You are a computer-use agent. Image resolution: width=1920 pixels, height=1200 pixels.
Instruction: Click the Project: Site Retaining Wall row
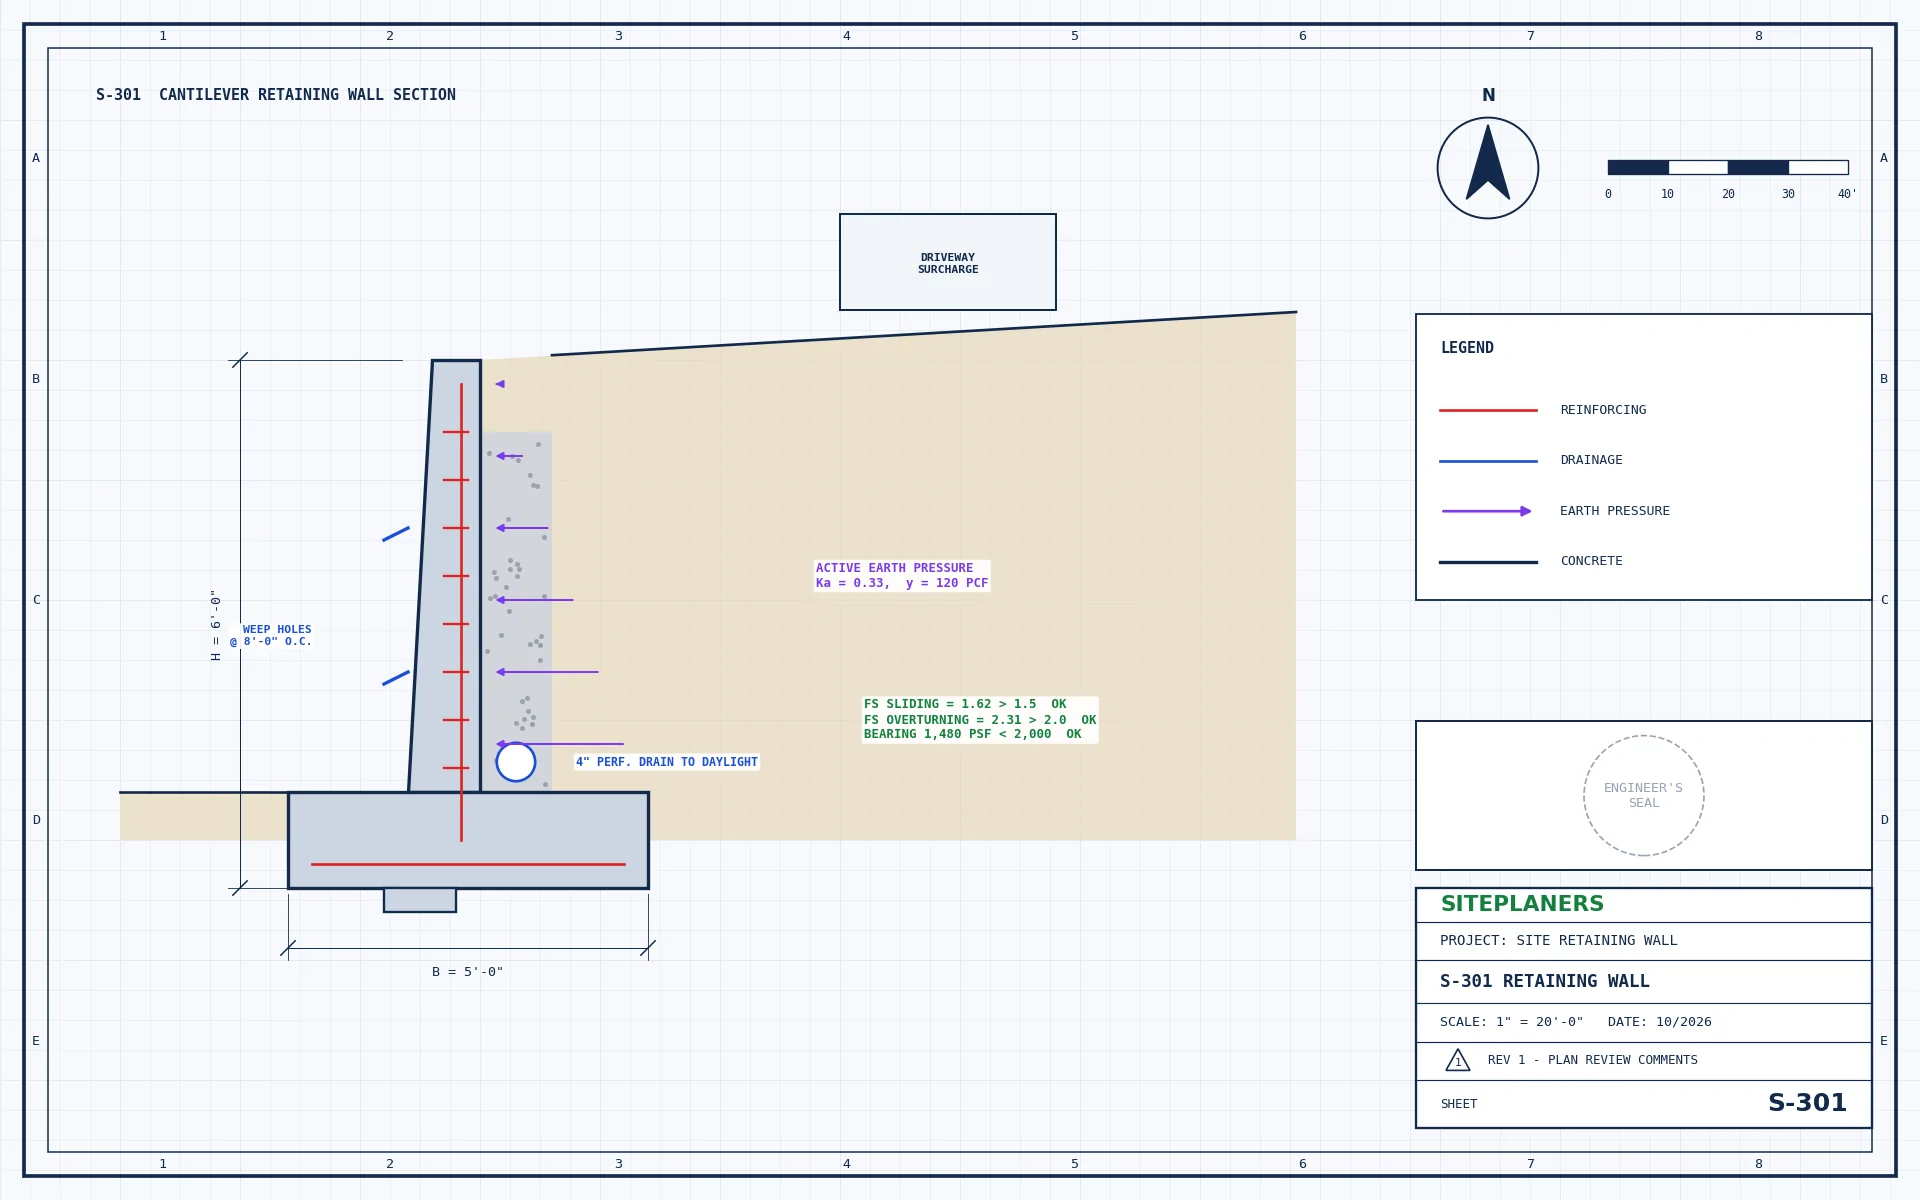point(1644,941)
